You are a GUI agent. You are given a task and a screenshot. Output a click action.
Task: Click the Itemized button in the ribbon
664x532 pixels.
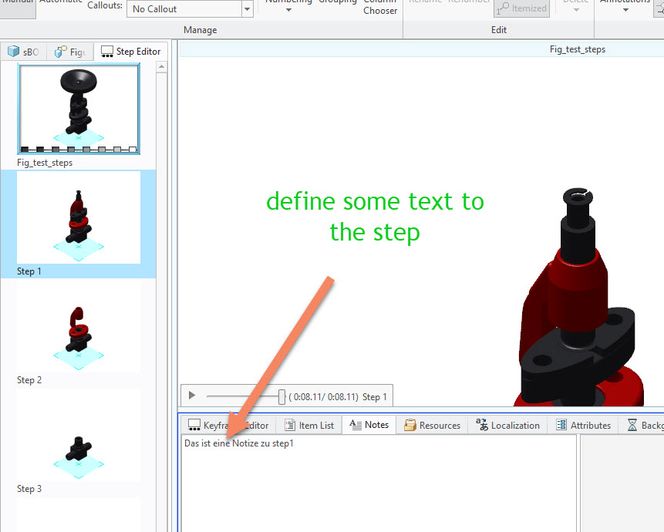click(x=521, y=8)
